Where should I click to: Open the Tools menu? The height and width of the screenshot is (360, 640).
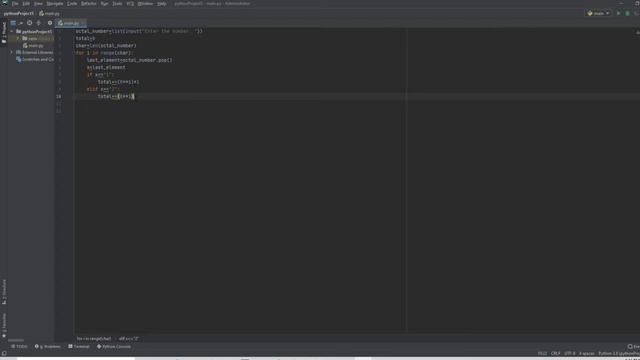(x=117, y=4)
